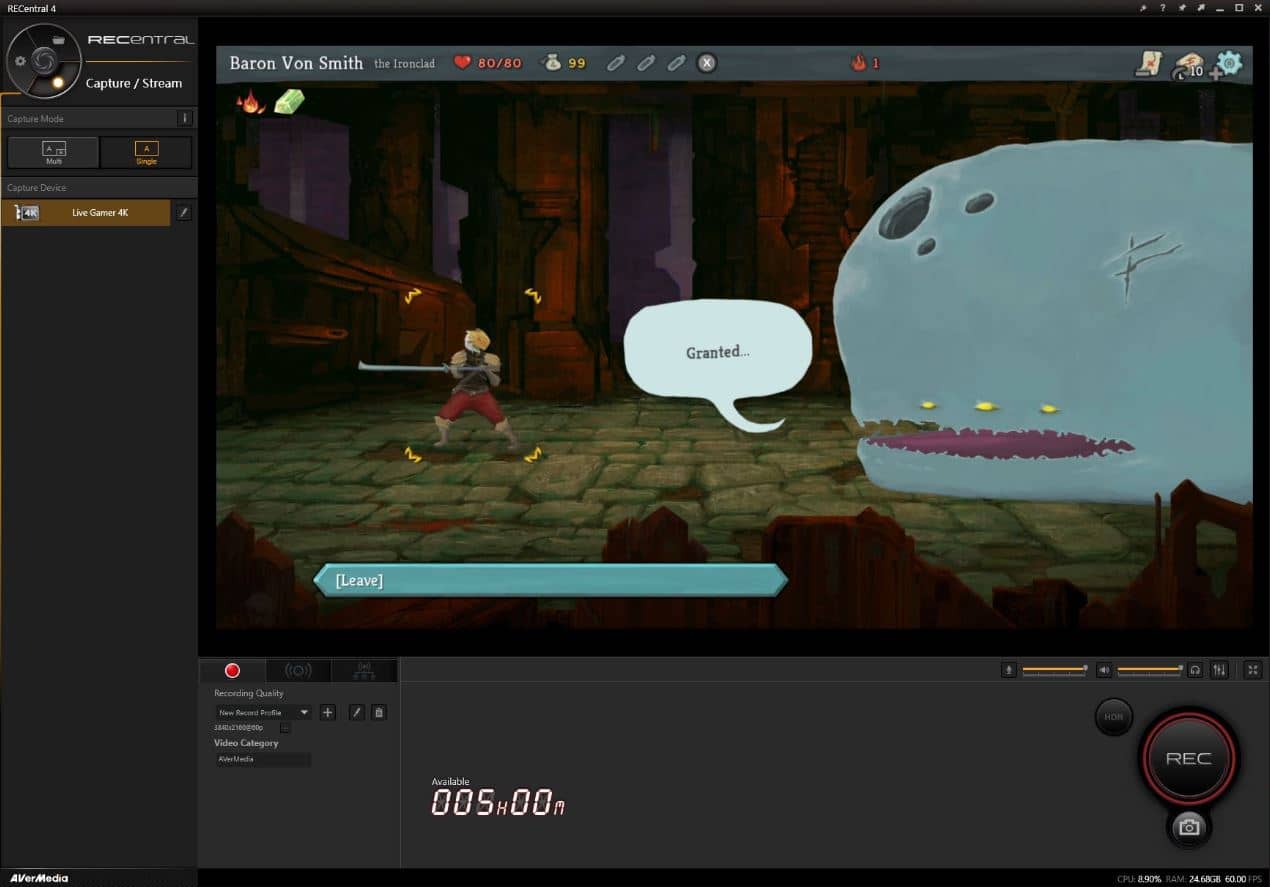
Task: Take a snapshot with the camera icon
Action: (1188, 827)
